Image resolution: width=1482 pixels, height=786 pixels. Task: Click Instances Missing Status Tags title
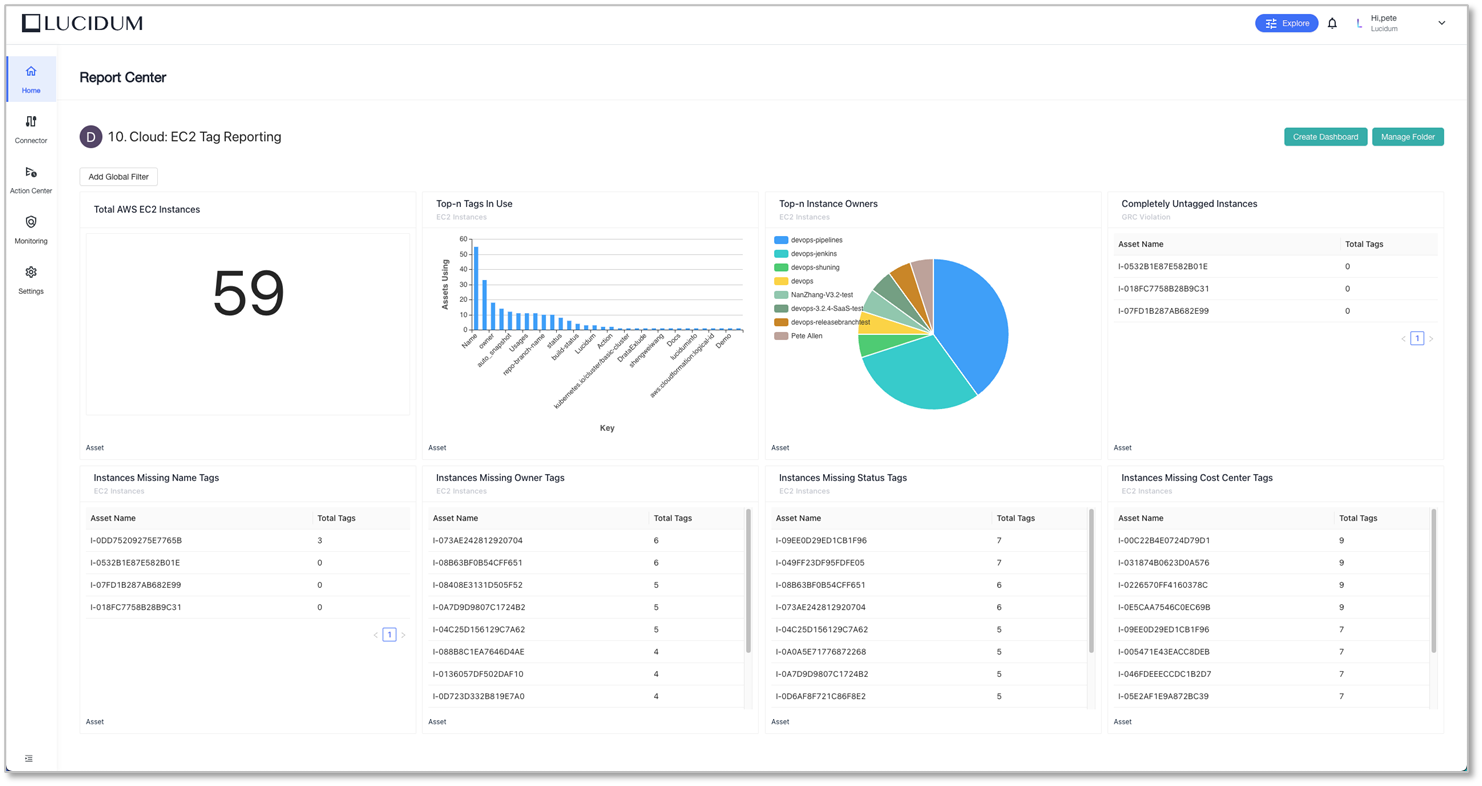(x=843, y=478)
